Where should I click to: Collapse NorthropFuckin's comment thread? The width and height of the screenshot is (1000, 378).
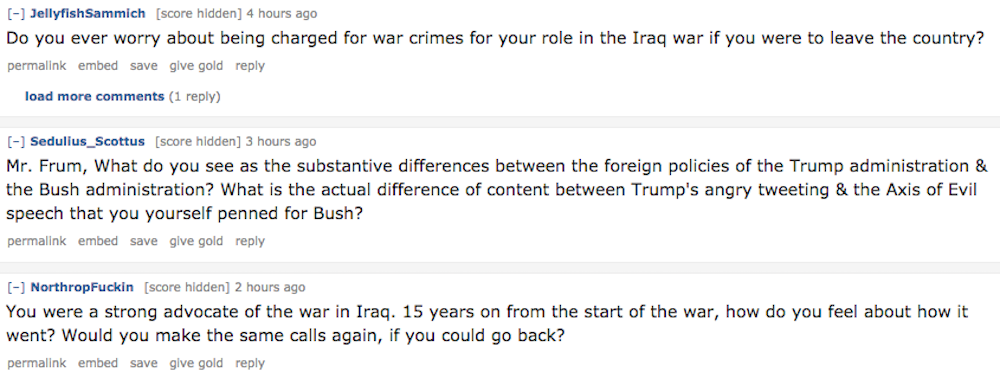[16, 287]
